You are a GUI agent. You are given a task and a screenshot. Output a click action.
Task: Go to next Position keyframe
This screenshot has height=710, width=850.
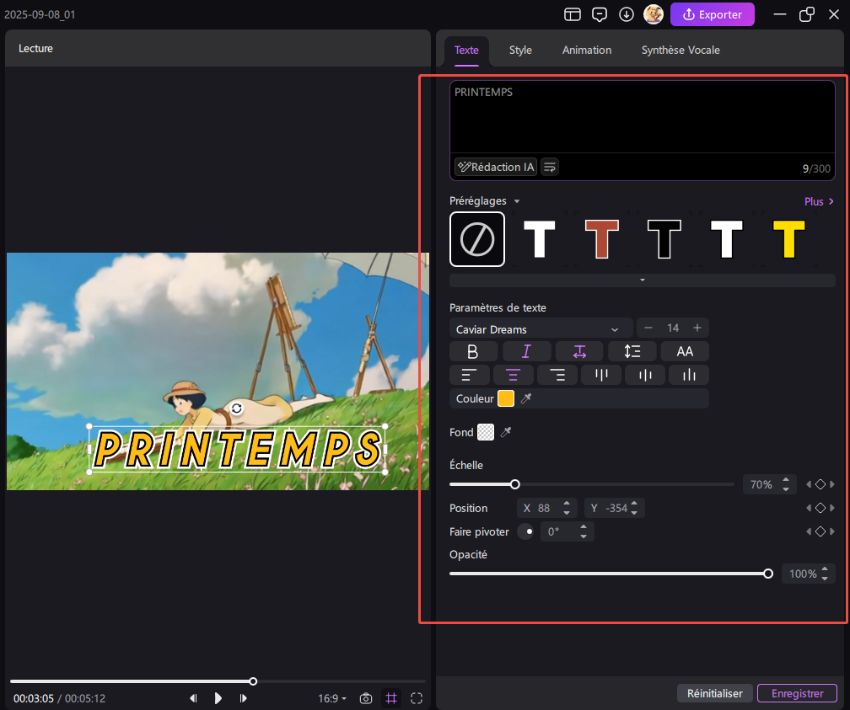click(832, 508)
